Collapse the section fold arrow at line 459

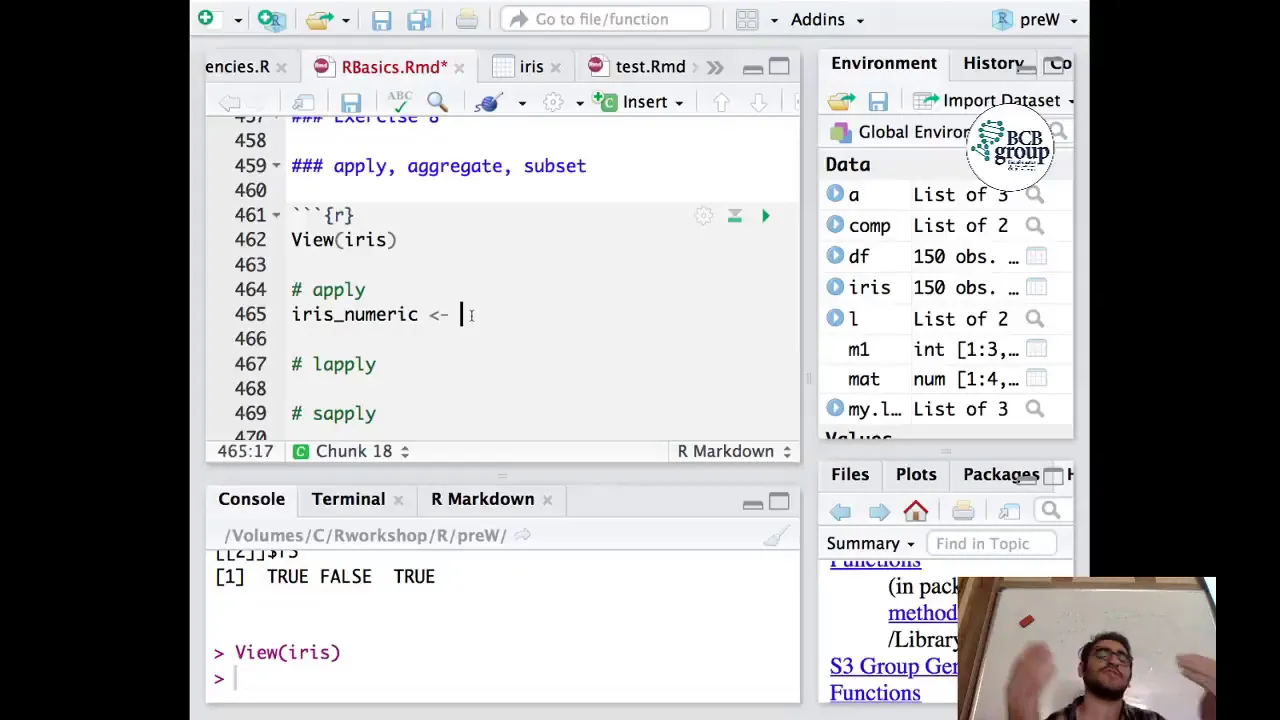pyautogui.click(x=276, y=166)
